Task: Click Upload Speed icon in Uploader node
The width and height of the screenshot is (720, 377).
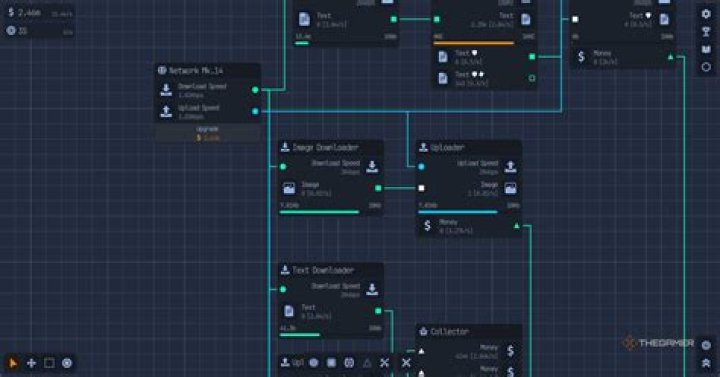Action: tap(511, 167)
